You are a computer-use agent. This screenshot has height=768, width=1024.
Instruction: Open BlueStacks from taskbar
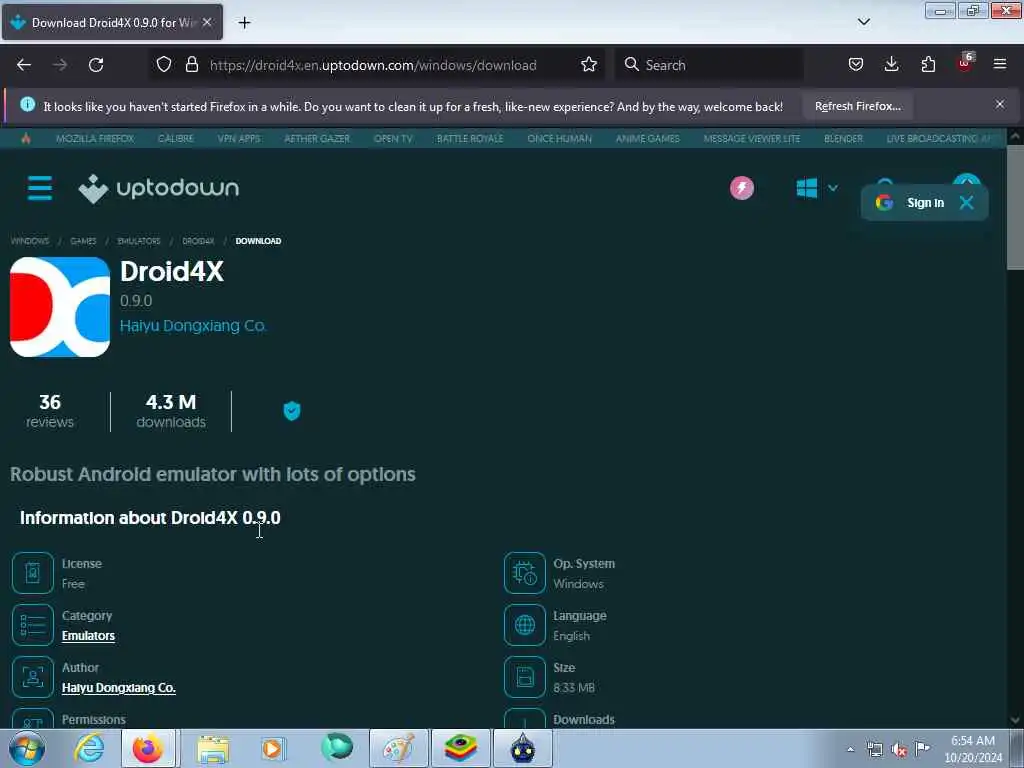coord(460,748)
